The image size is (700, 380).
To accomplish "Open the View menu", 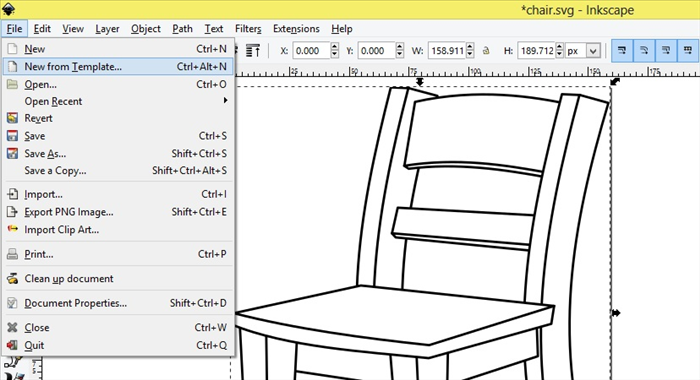I will point(73,29).
